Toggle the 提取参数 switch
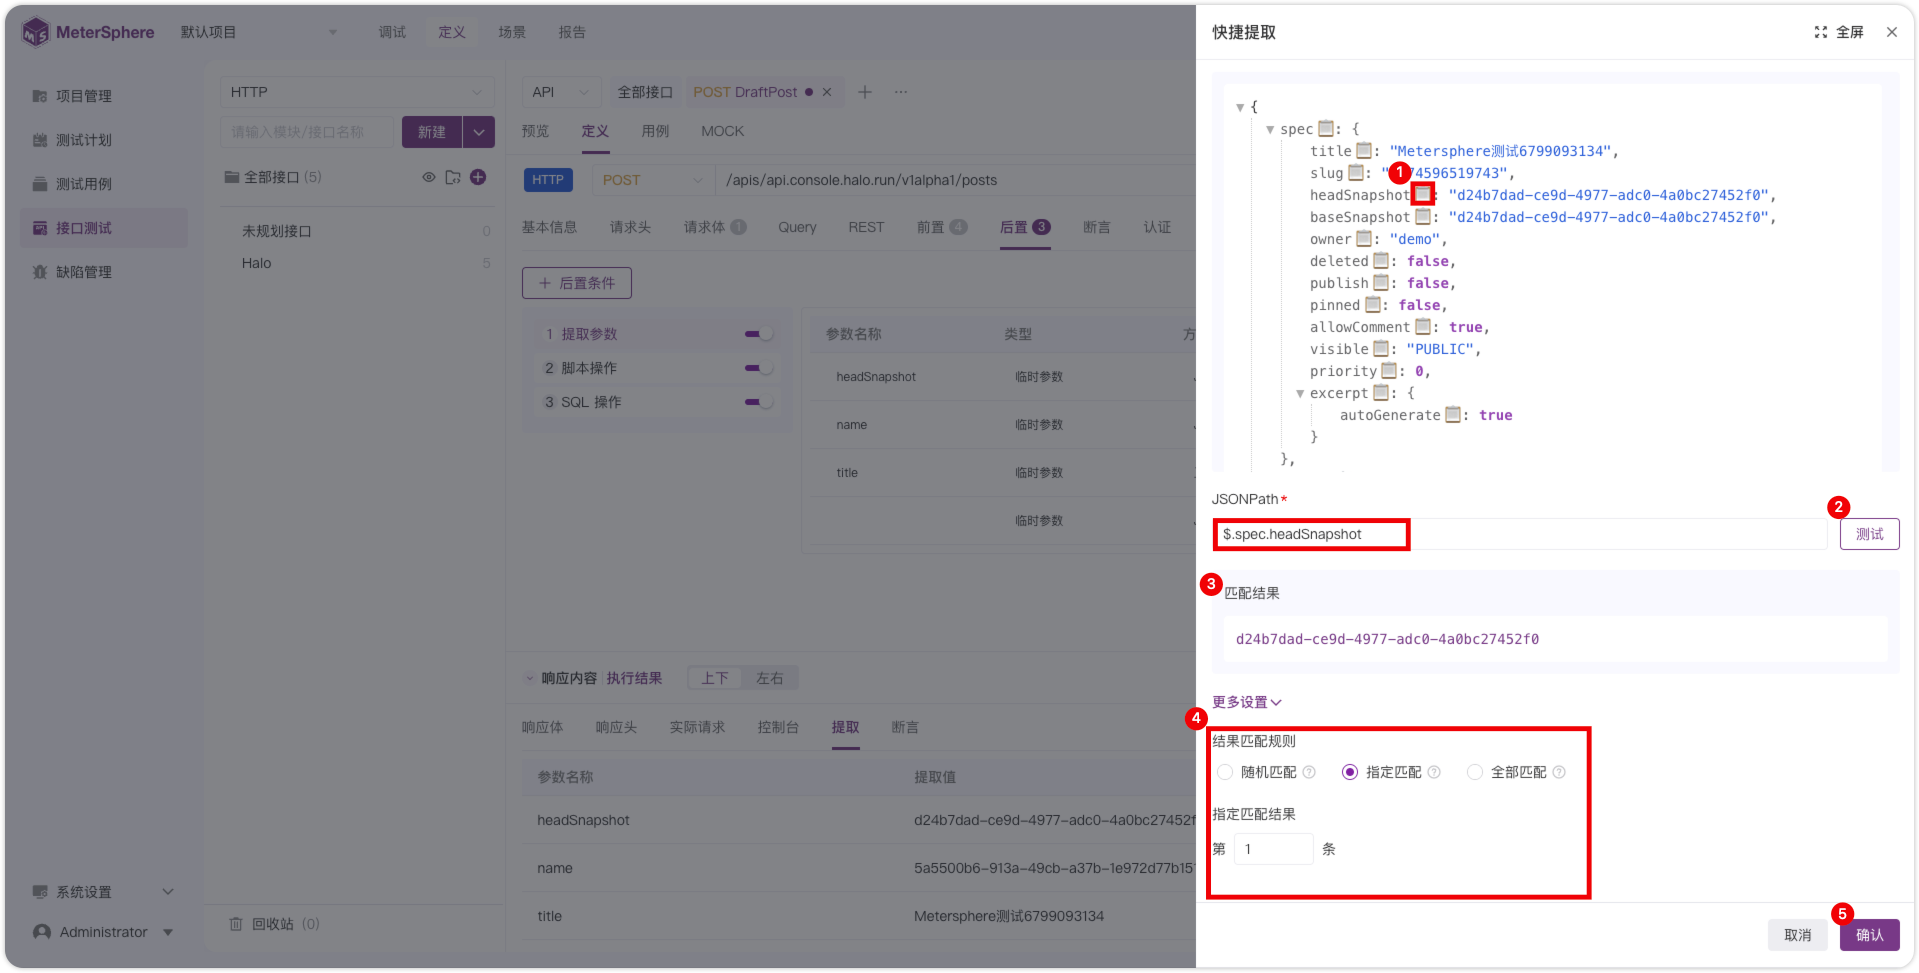Screen dimensions: 1919x973 (759, 334)
